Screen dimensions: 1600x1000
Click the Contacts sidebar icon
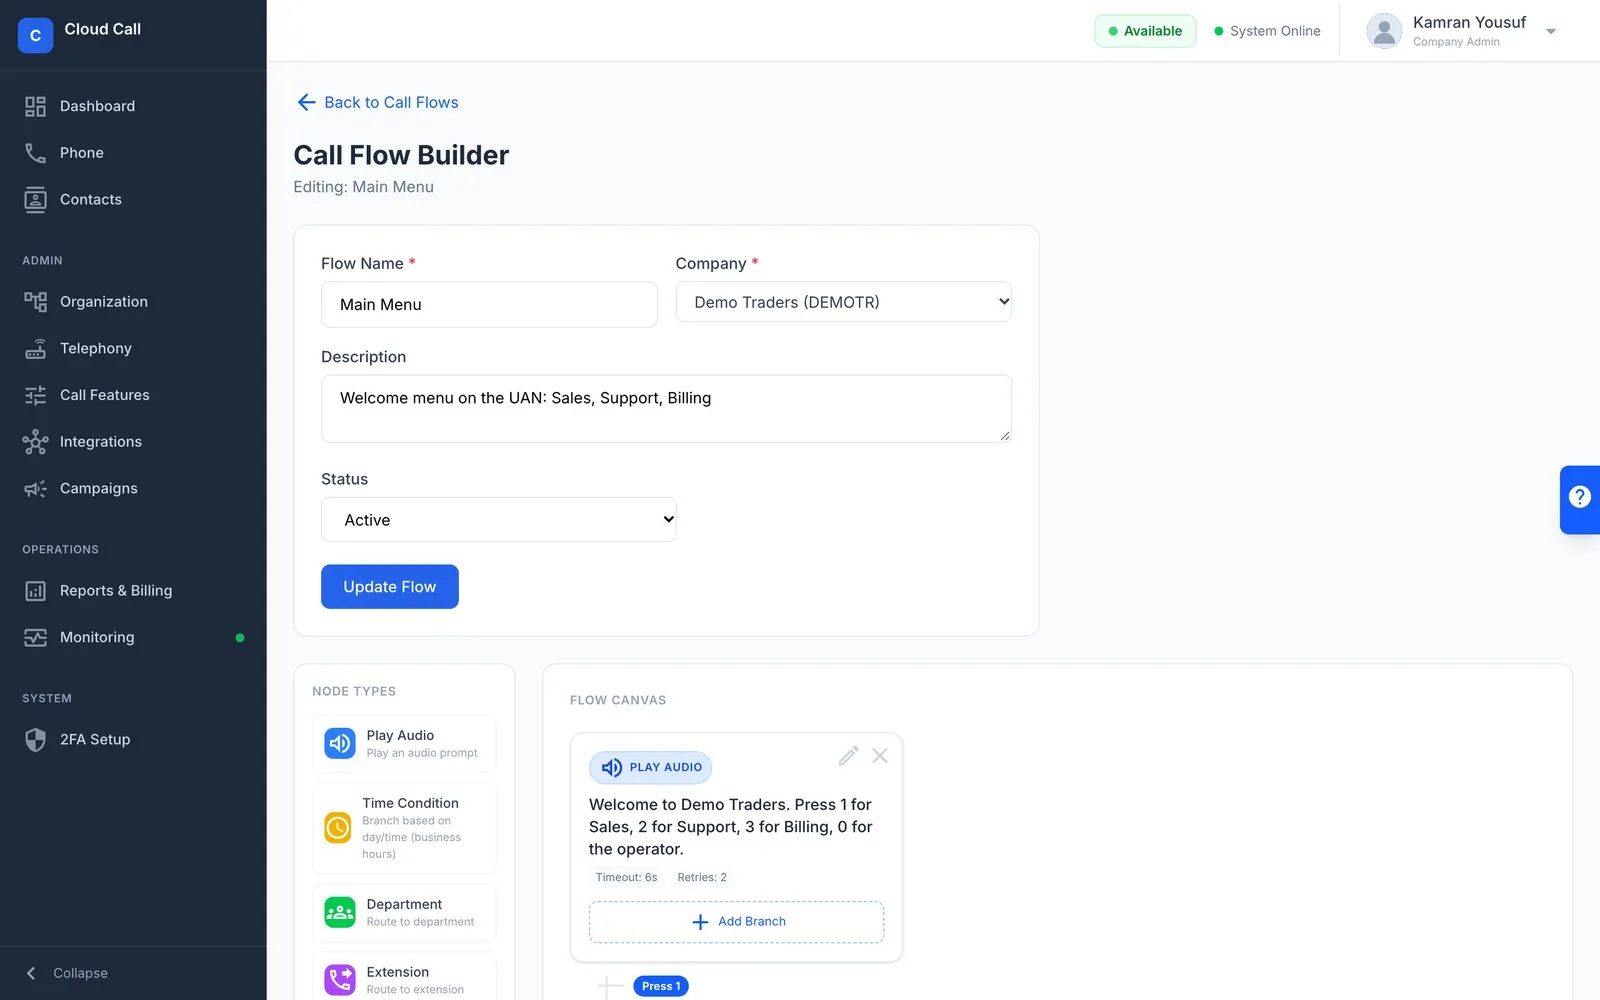coord(35,200)
